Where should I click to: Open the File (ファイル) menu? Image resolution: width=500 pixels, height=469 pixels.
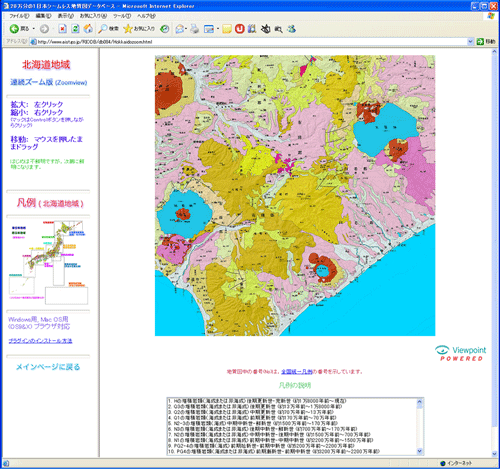tap(19, 16)
